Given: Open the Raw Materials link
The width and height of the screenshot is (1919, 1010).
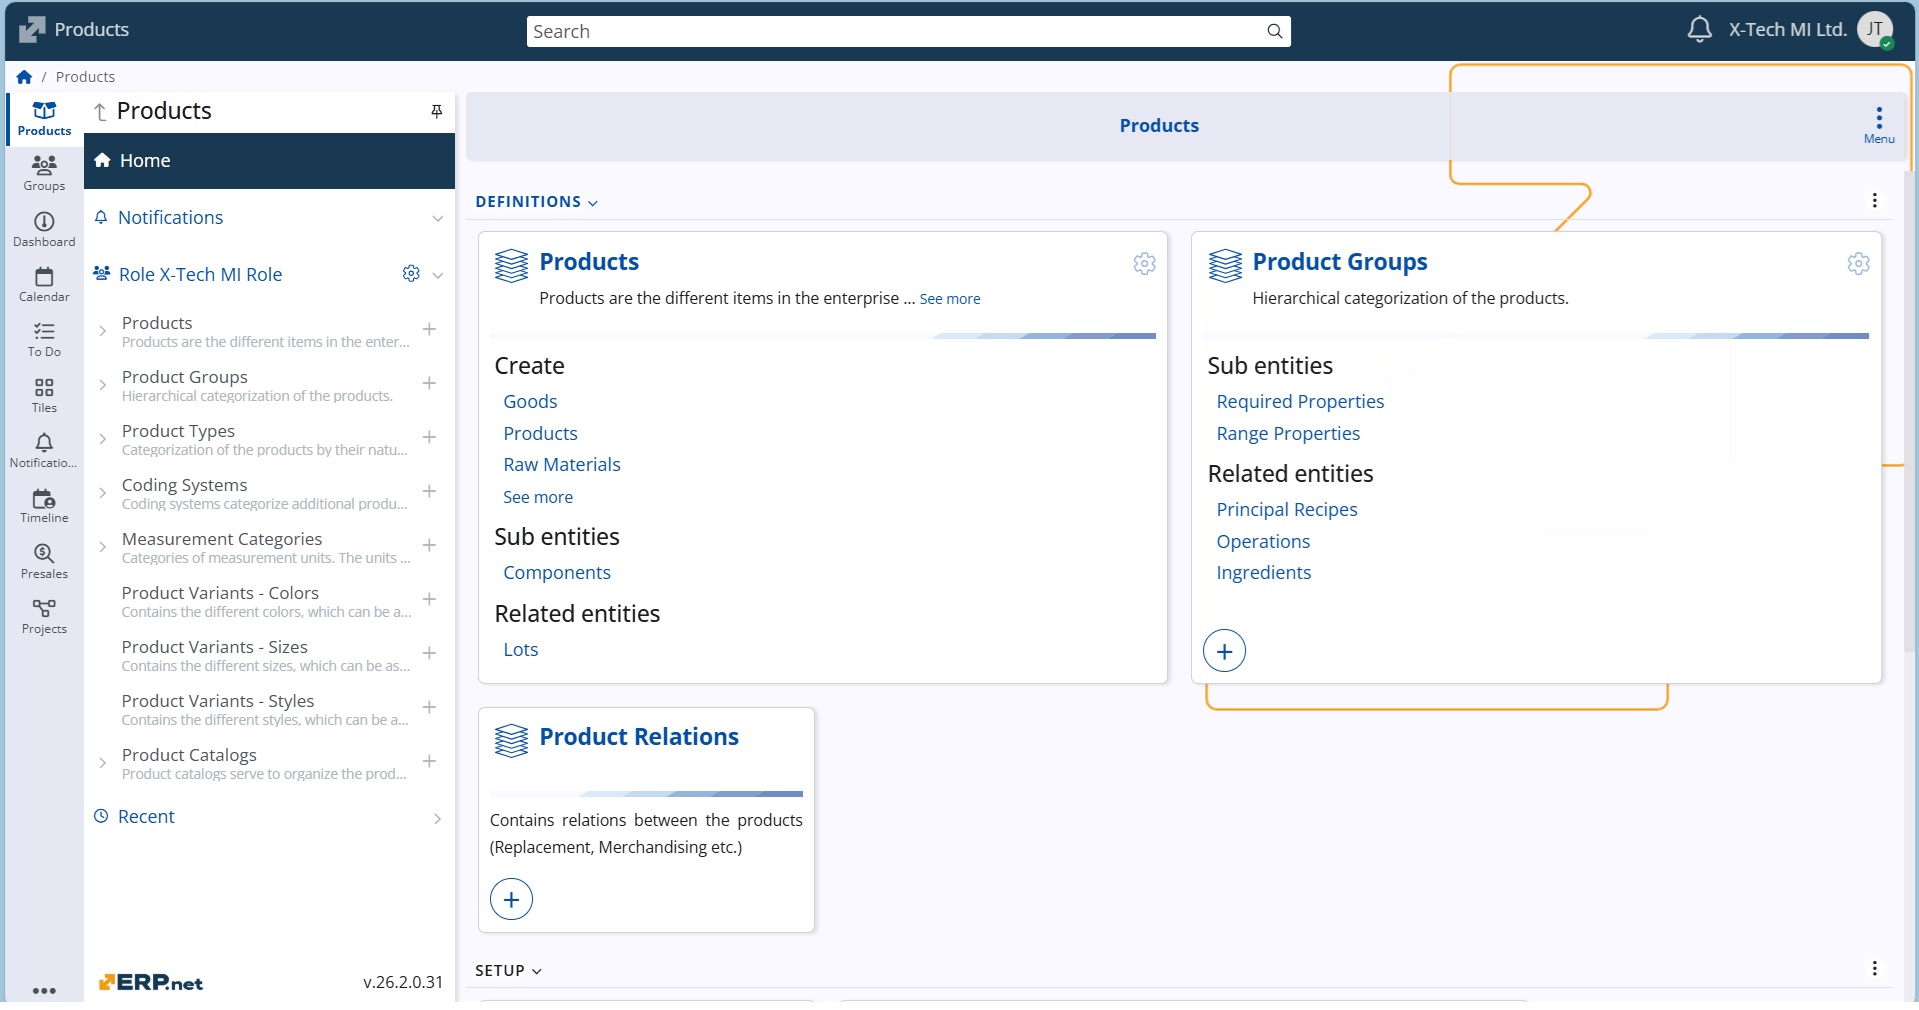Looking at the screenshot, I should 561,465.
